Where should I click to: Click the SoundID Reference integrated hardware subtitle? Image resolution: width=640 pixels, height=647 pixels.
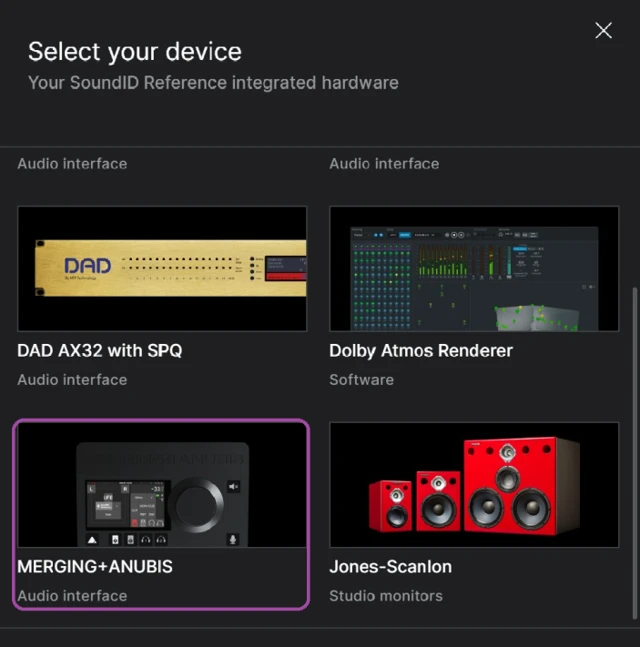click(213, 83)
